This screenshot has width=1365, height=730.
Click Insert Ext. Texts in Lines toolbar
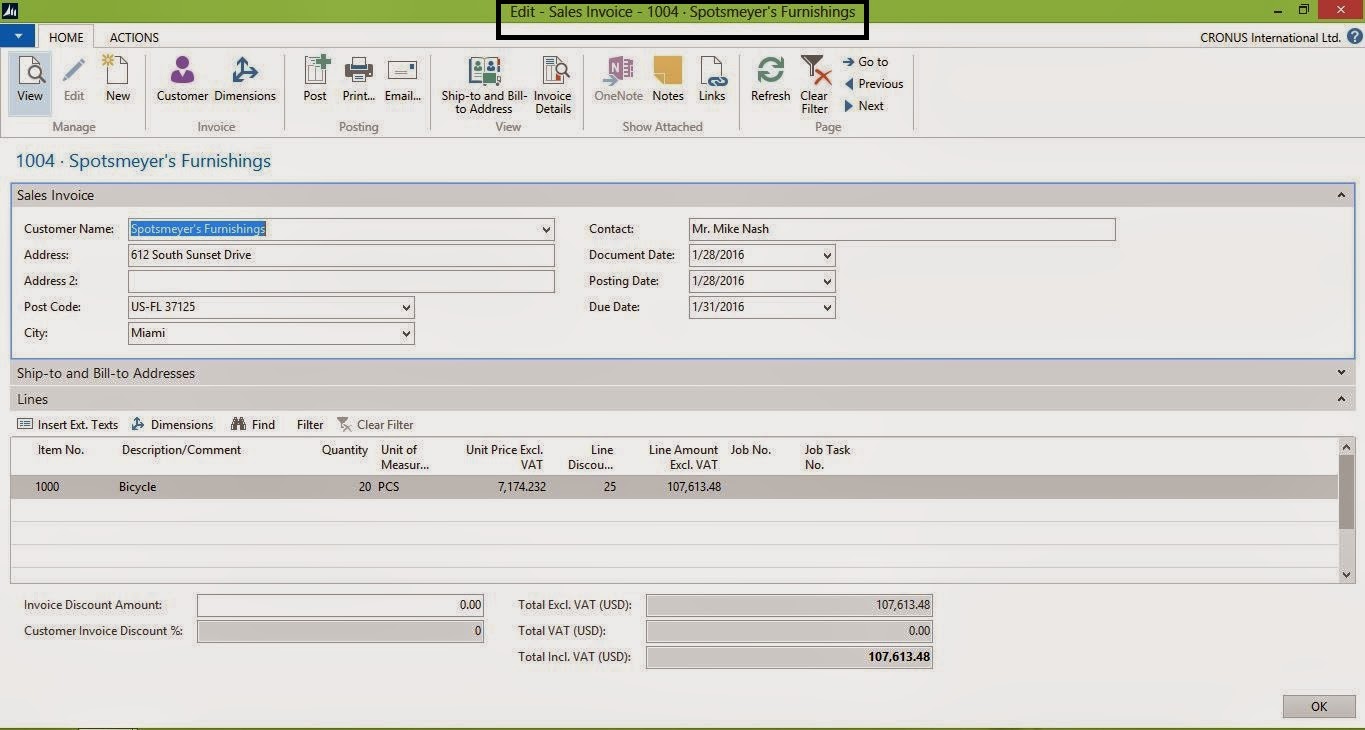tap(68, 425)
